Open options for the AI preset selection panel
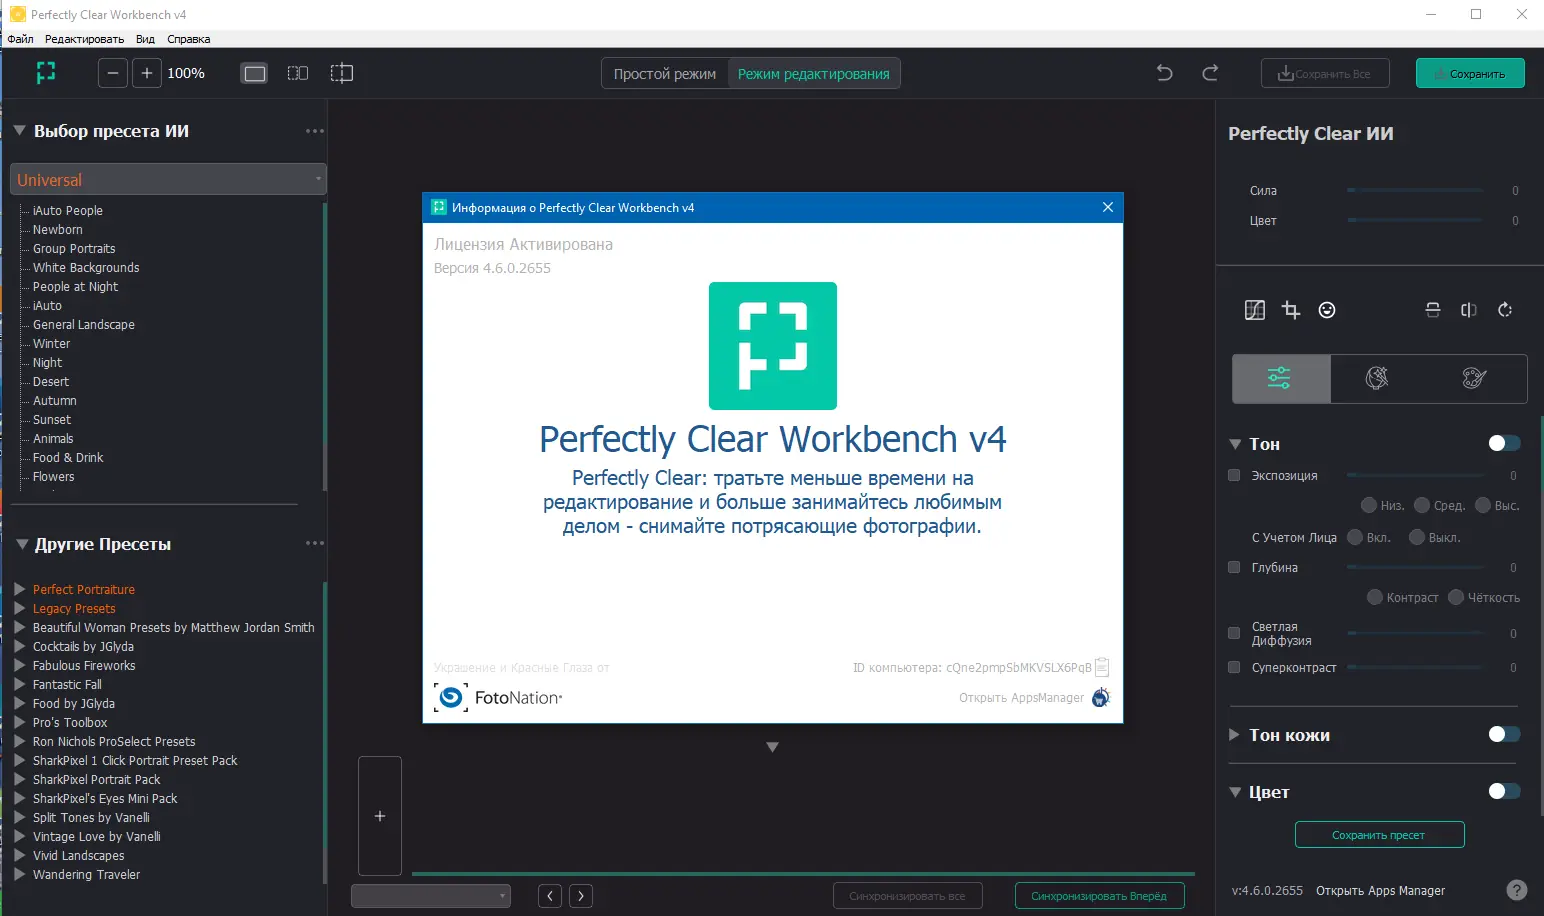Viewport: 1544px width, 916px height. tap(315, 131)
